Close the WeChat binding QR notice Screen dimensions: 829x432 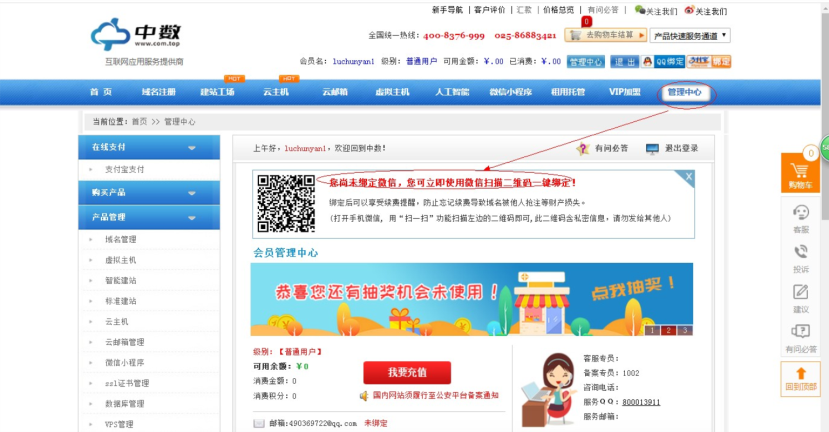[688, 177]
